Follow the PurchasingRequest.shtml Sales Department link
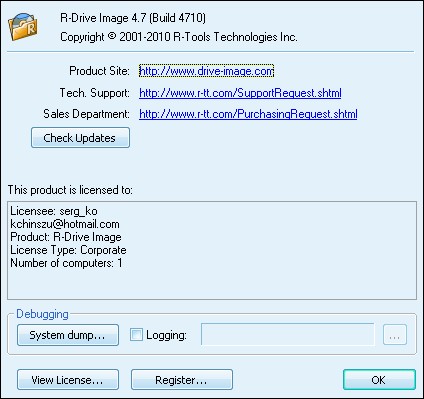 (x=248, y=114)
